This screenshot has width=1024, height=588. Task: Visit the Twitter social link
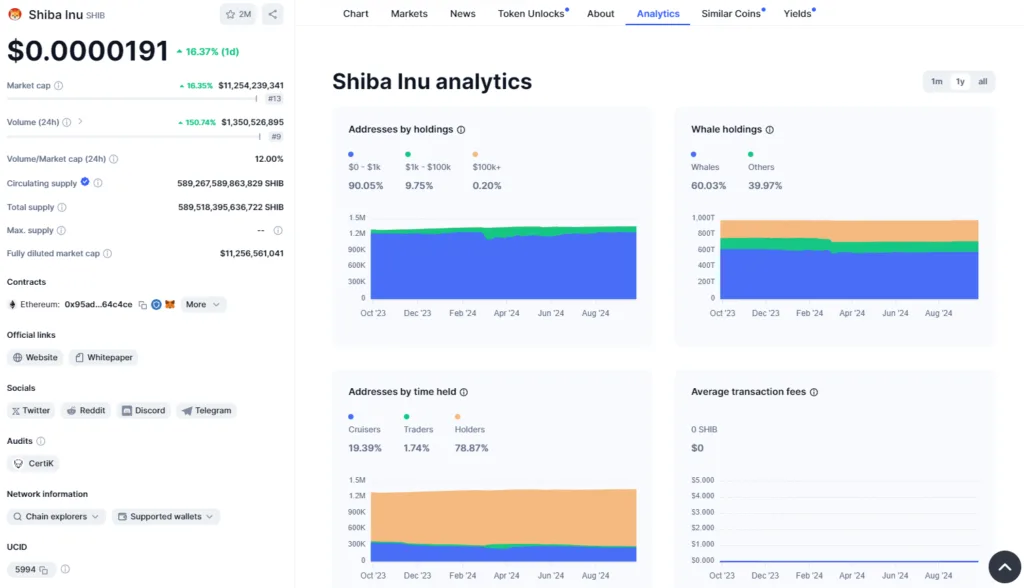31,410
